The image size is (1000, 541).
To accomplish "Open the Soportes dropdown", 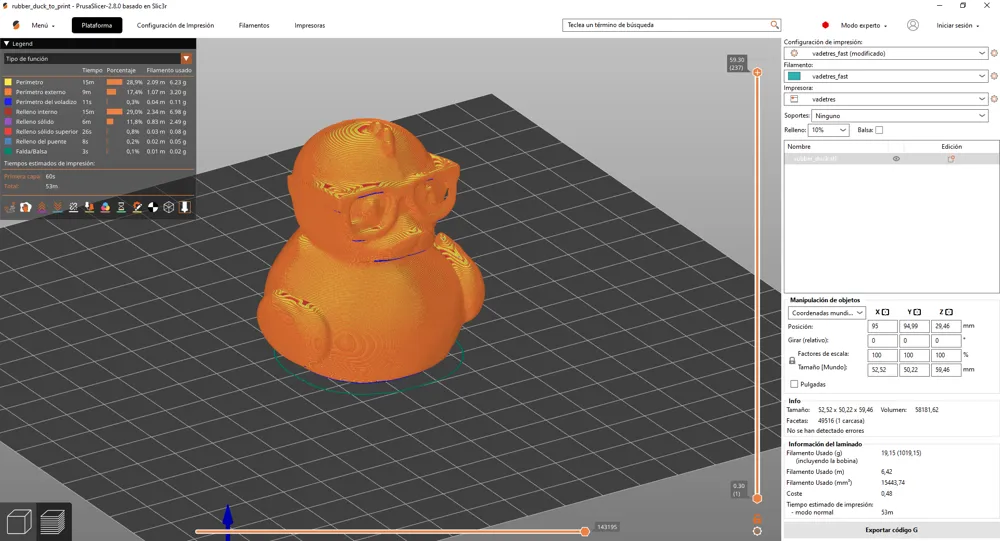I will (900, 115).
